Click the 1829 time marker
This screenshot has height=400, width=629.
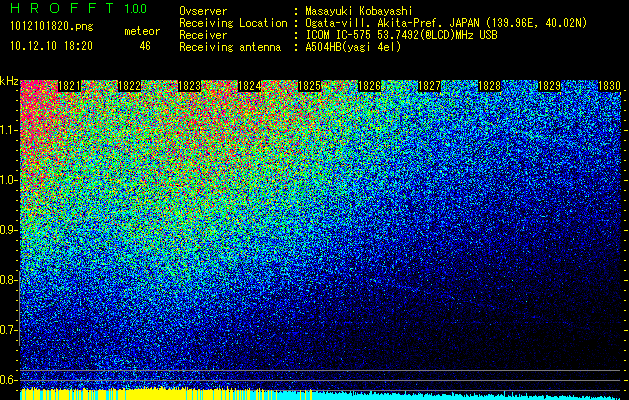tap(549, 86)
